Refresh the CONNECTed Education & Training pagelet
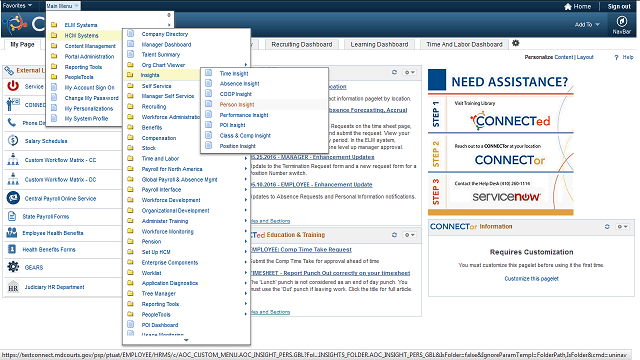 pos(394,235)
